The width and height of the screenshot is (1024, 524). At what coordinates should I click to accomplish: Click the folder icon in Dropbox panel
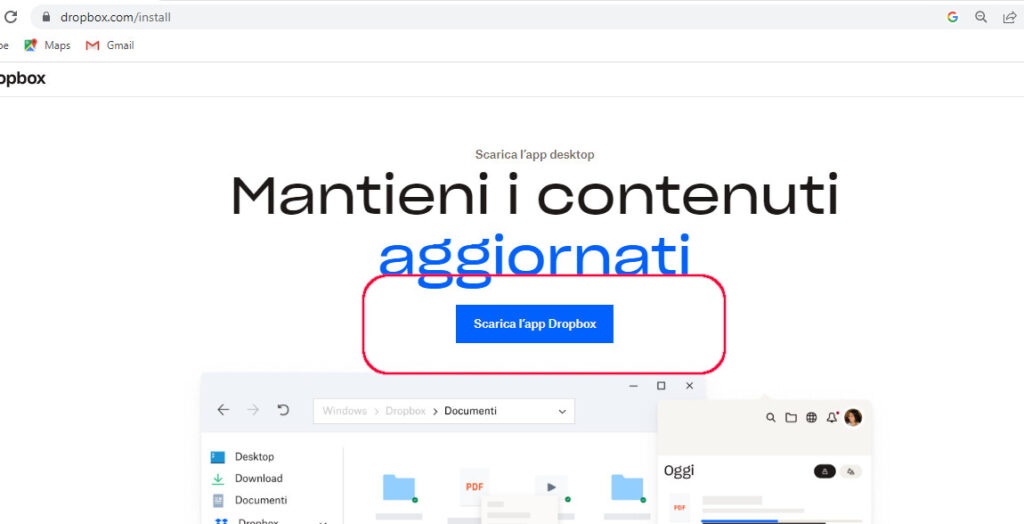click(791, 418)
